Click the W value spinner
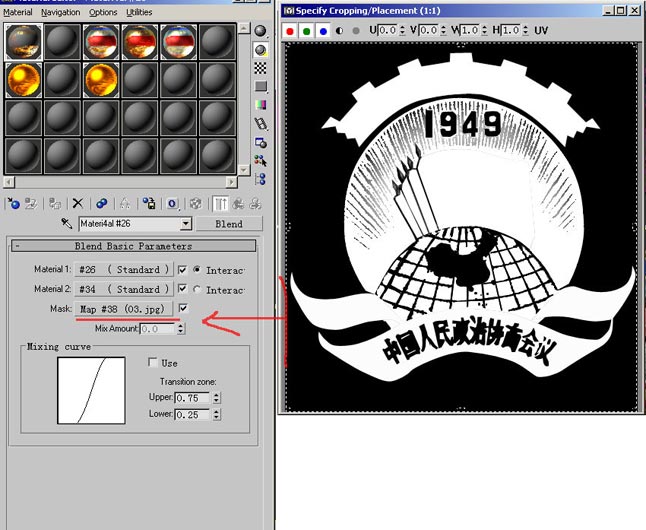The width and height of the screenshot is (646, 530). (x=484, y=30)
